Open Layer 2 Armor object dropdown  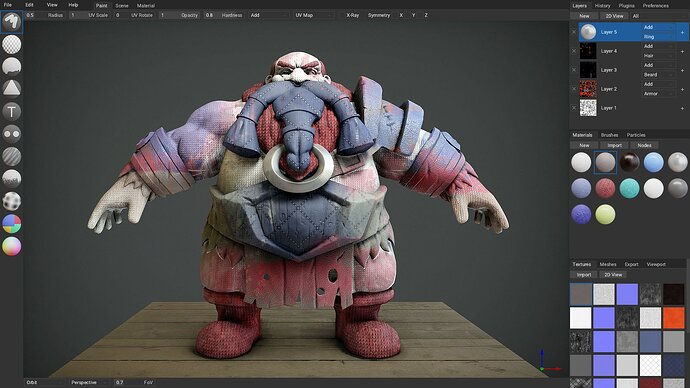click(x=658, y=94)
